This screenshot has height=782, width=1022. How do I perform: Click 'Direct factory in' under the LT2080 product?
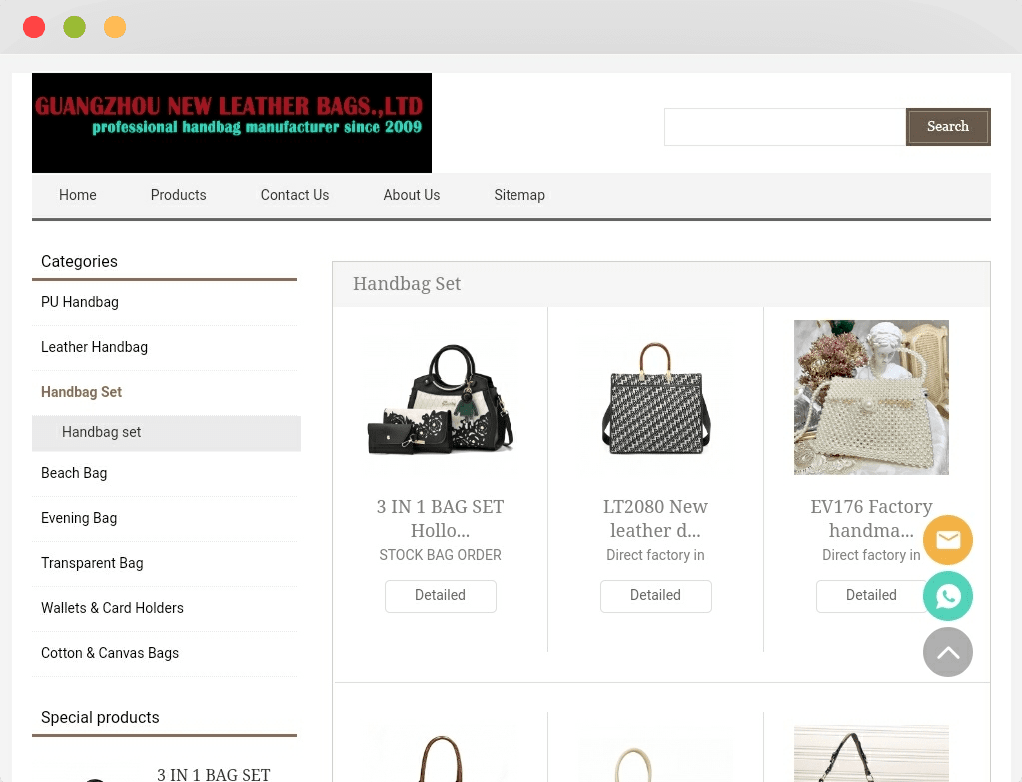coord(656,555)
